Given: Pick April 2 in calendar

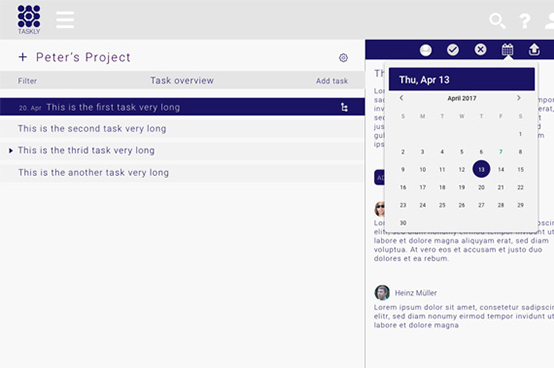Looking at the screenshot, I should pyautogui.click(x=403, y=152).
